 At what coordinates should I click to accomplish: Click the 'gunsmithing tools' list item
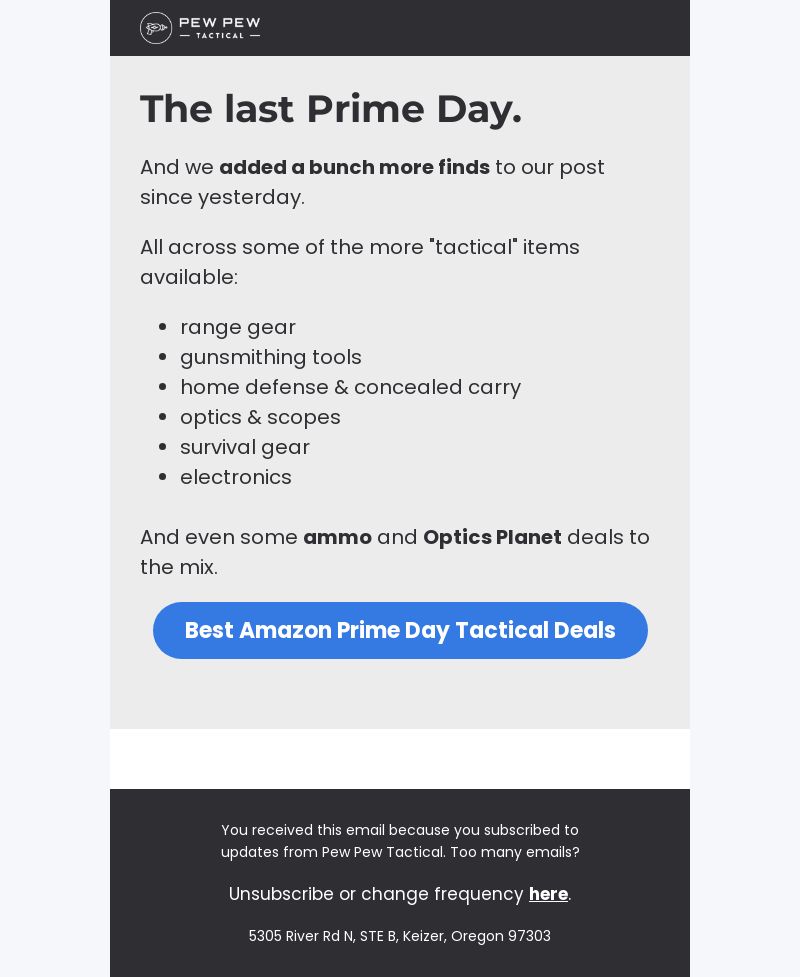coord(271,357)
